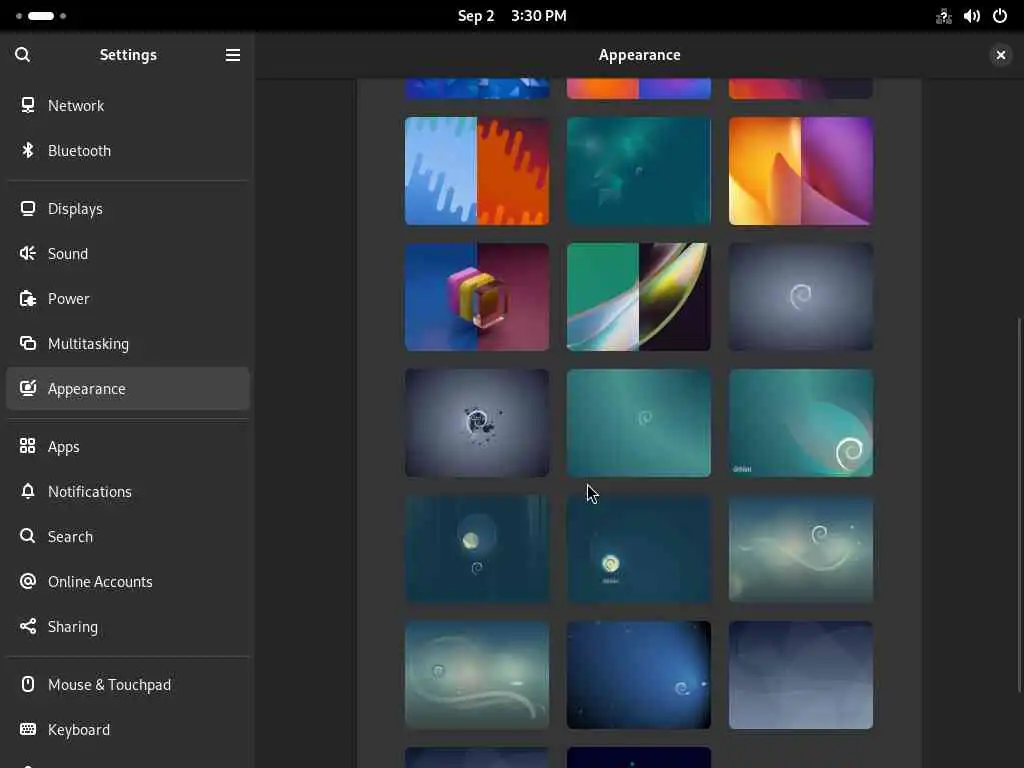Click the Appearance icon in sidebar
Image resolution: width=1024 pixels, height=768 pixels.
tap(27, 389)
